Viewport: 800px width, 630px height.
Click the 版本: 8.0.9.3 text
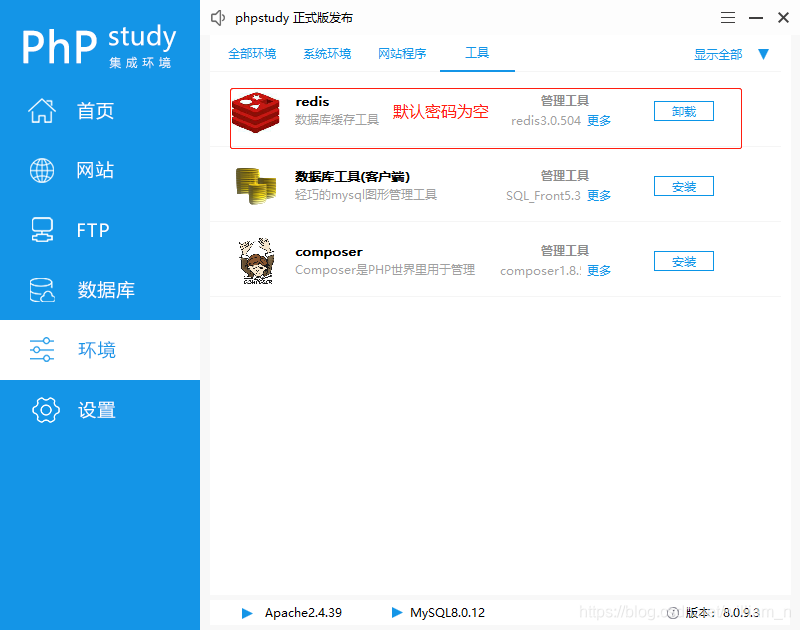722,613
